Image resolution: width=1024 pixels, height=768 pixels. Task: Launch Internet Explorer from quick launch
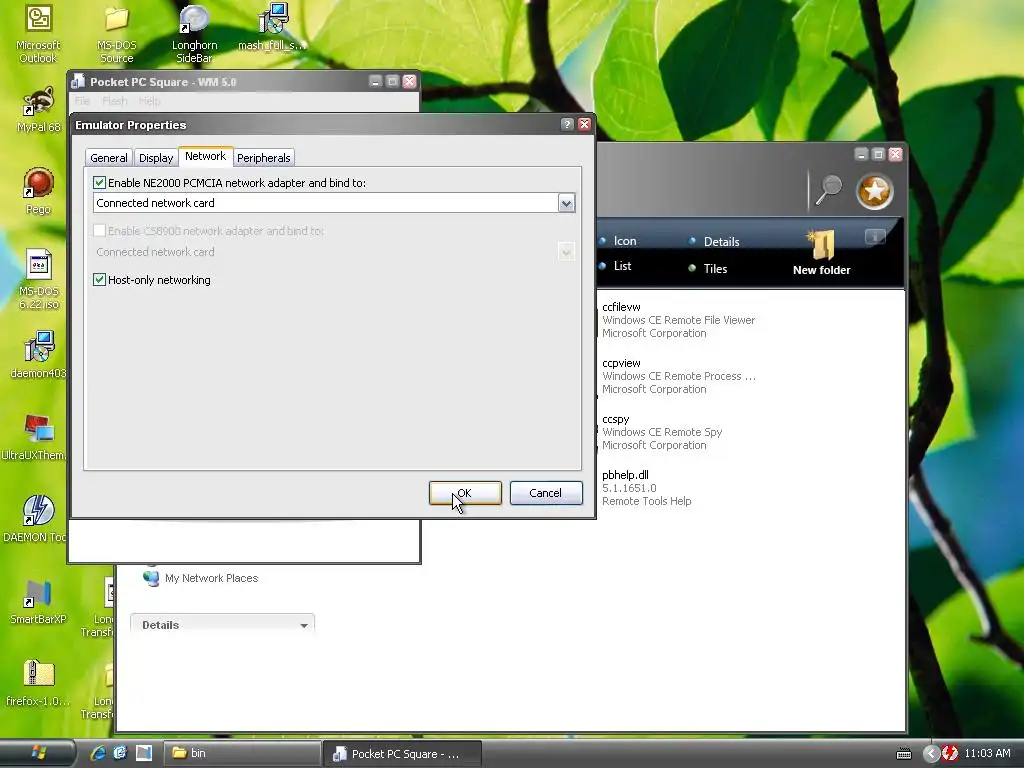tap(98, 753)
